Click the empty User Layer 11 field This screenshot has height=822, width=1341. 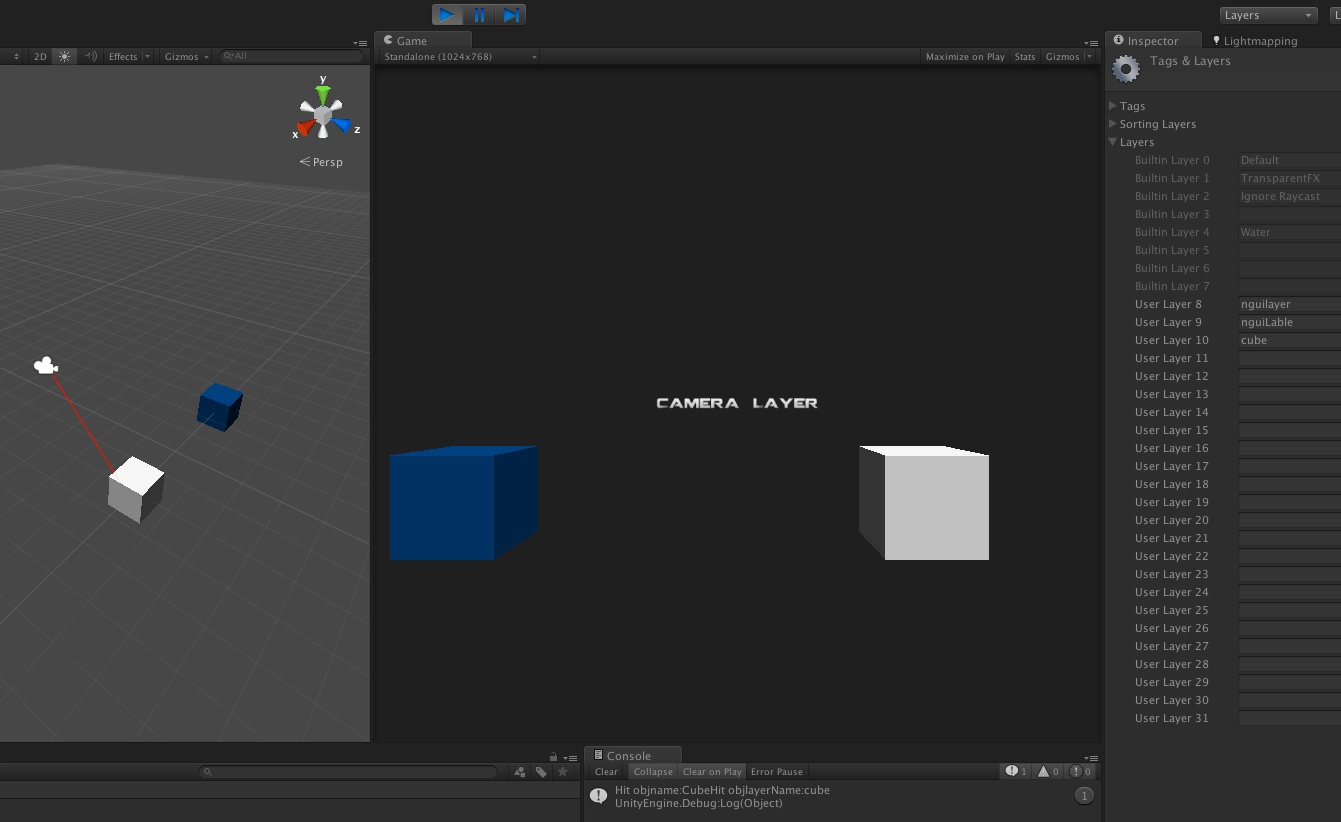pos(1289,358)
